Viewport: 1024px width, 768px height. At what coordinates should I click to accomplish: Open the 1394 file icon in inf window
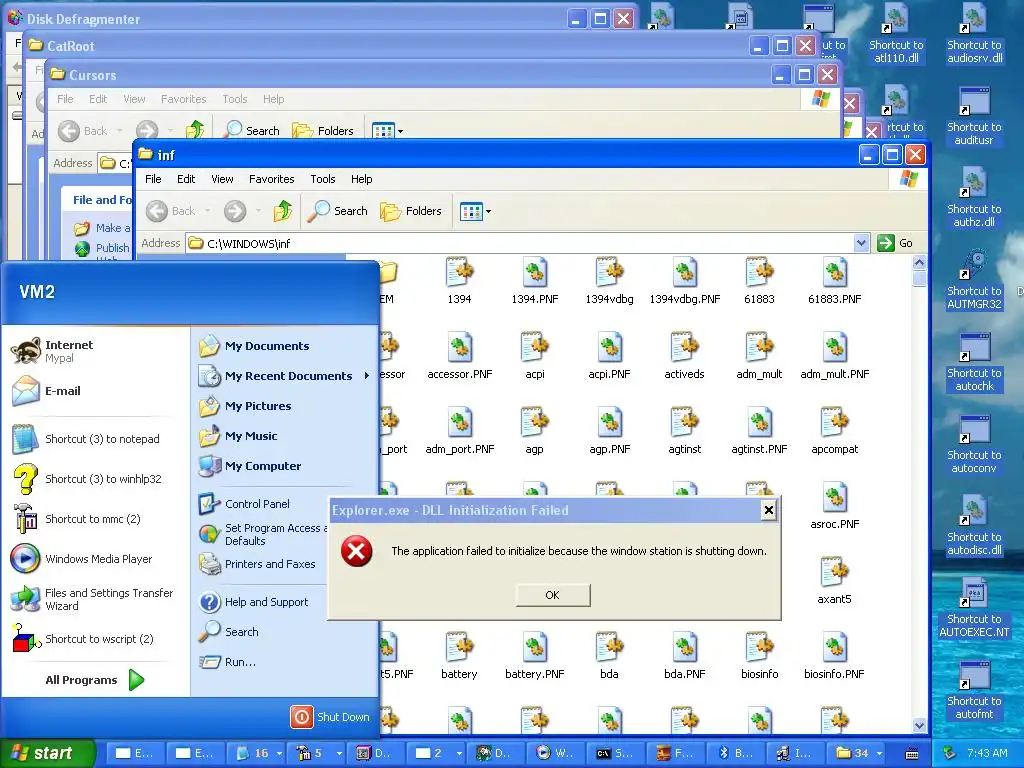(459, 272)
